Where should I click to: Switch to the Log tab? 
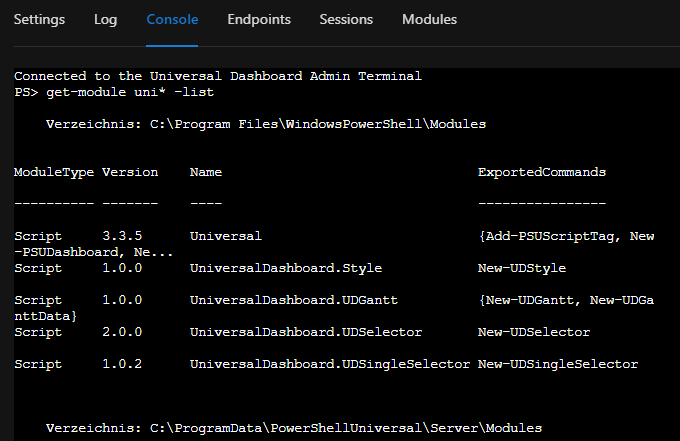point(105,20)
